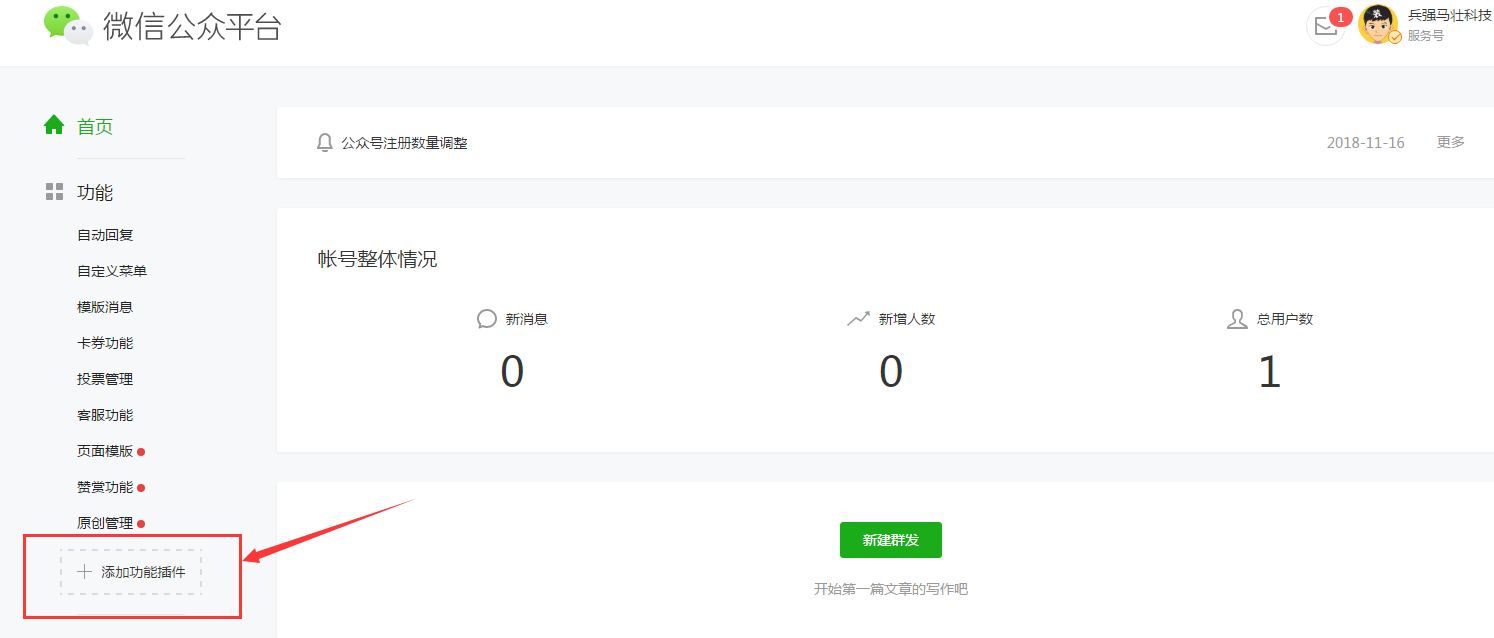
Task: Select 投票管理 menu item
Action: [105, 379]
